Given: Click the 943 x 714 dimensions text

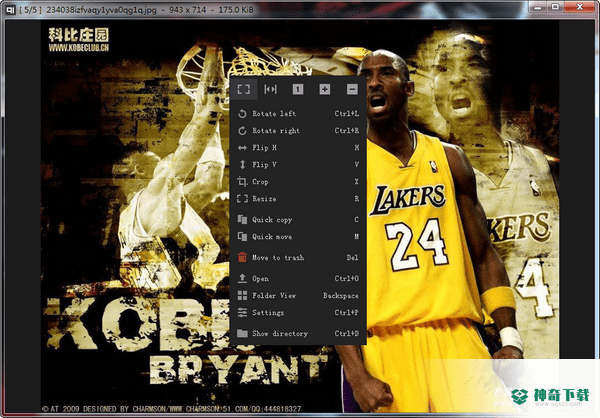Looking at the screenshot, I should (x=188, y=10).
